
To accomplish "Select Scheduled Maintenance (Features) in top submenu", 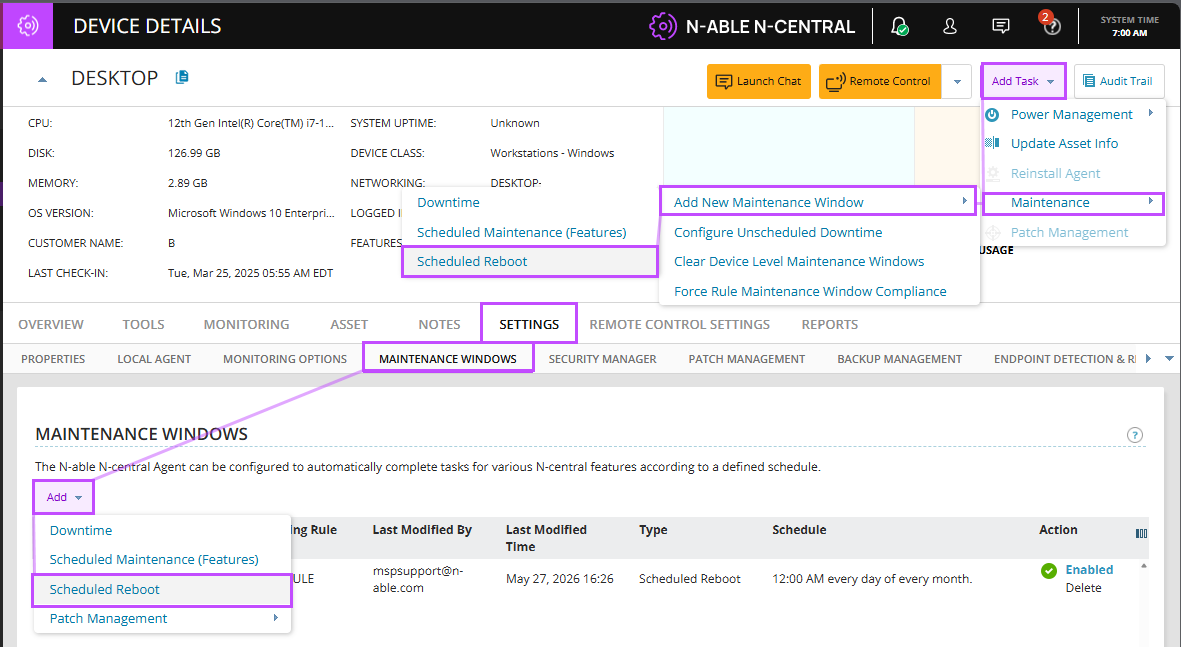I will (521, 233).
